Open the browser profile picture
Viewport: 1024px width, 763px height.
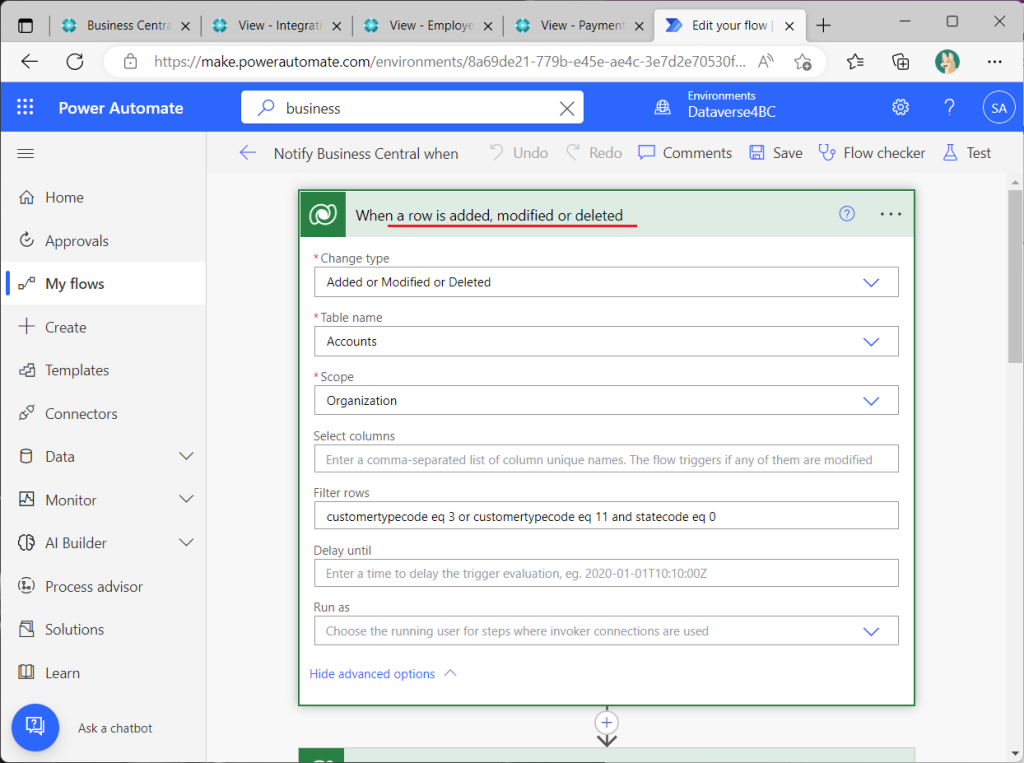[x=947, y=62]
